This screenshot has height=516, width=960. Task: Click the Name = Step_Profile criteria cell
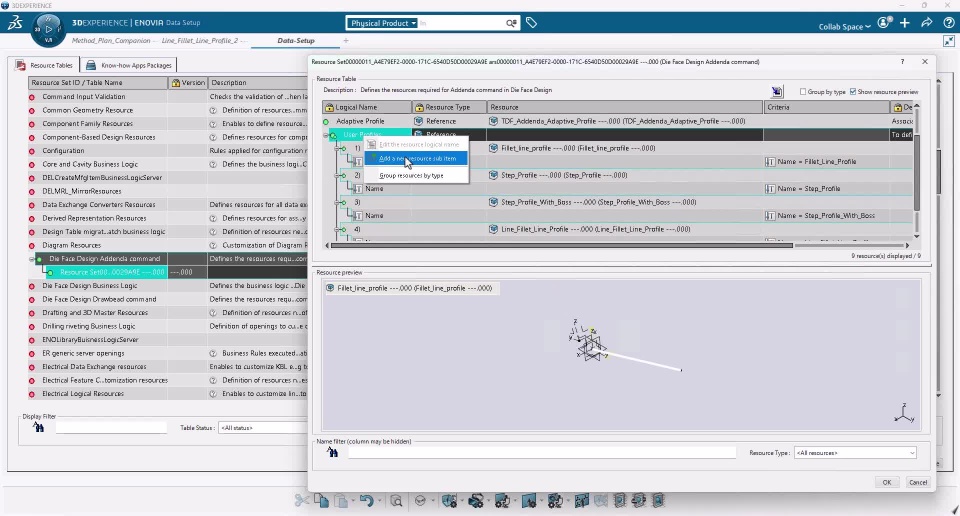pyautogui.click(x=827, y=189)
